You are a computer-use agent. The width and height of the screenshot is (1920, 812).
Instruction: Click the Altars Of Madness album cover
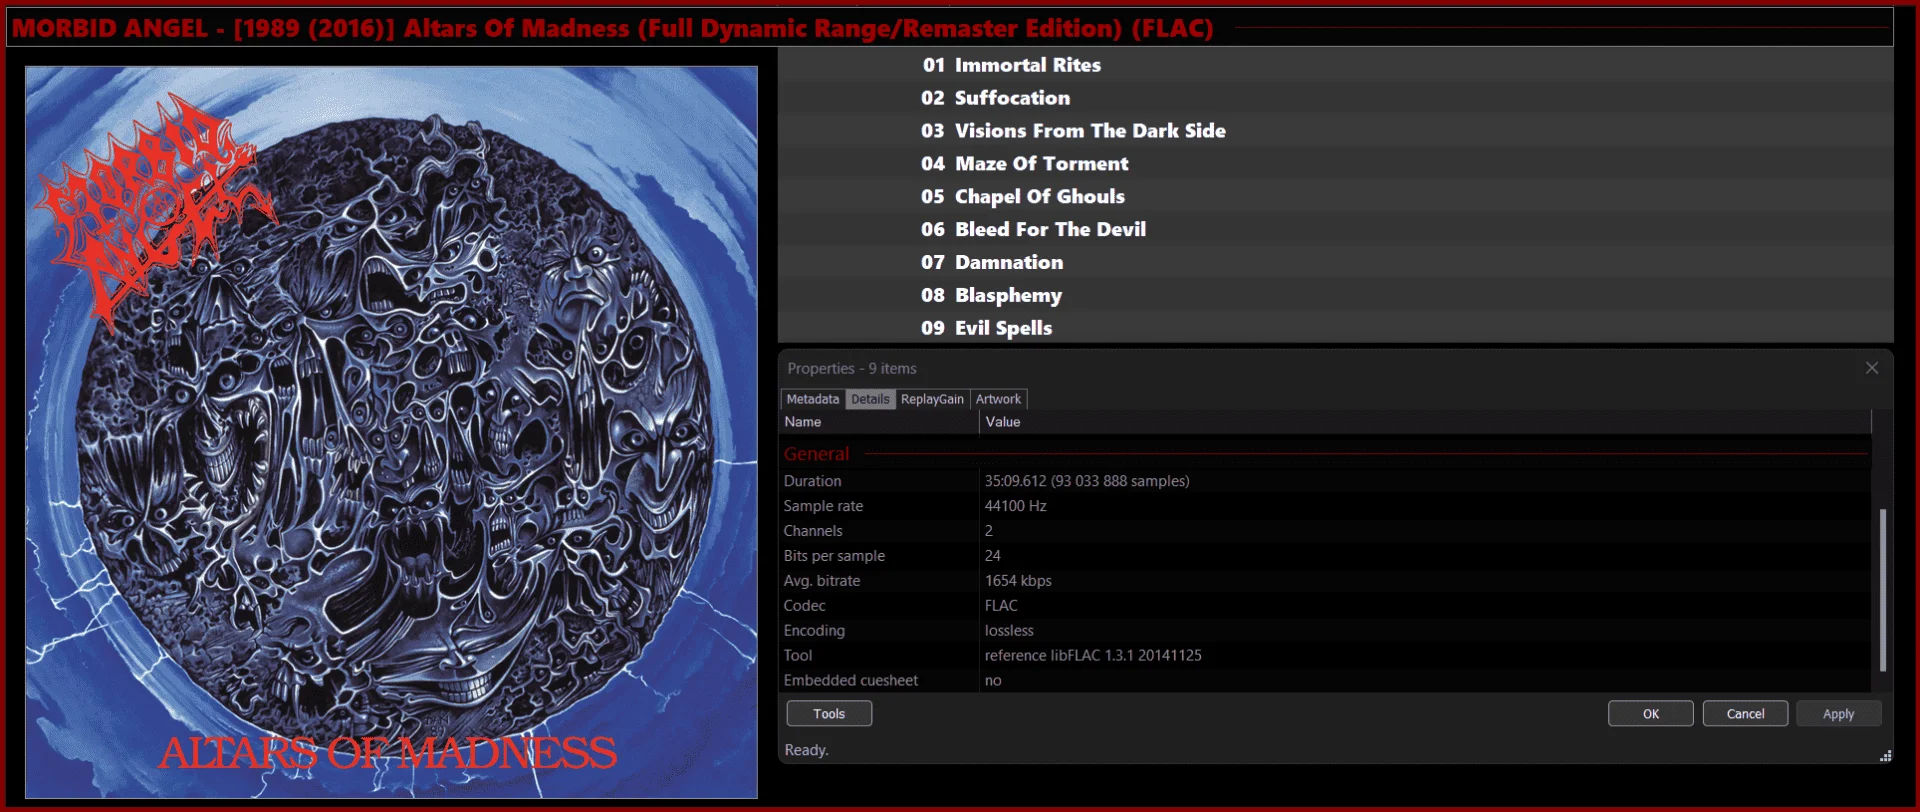tap(391, 432)
